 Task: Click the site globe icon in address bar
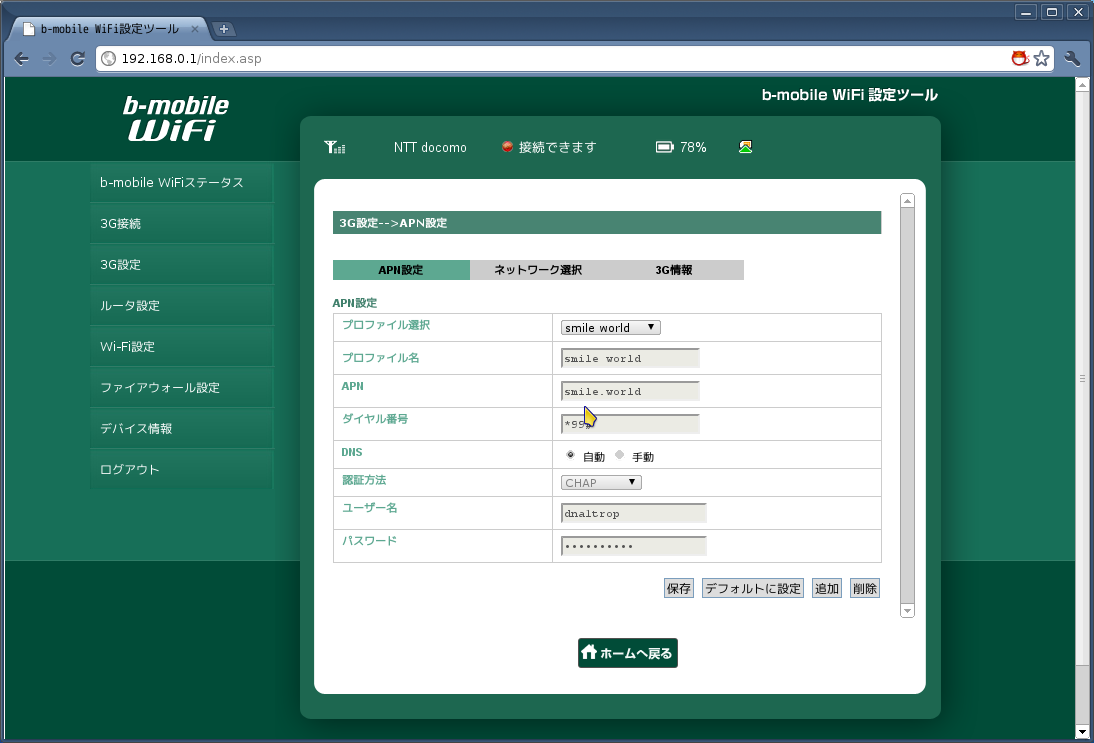click(x=108, y=59)
